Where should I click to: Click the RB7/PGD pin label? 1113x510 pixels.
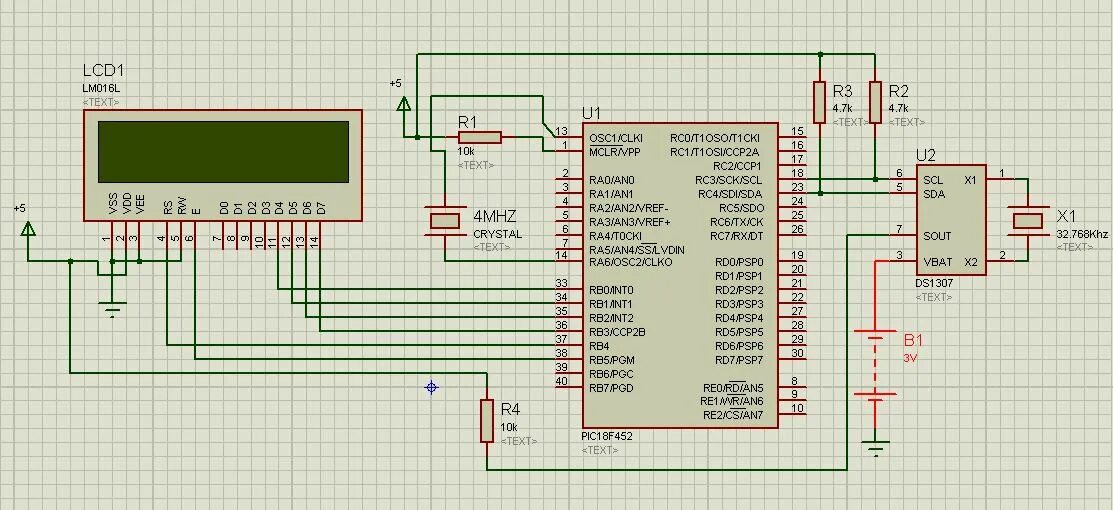[611, 389]
